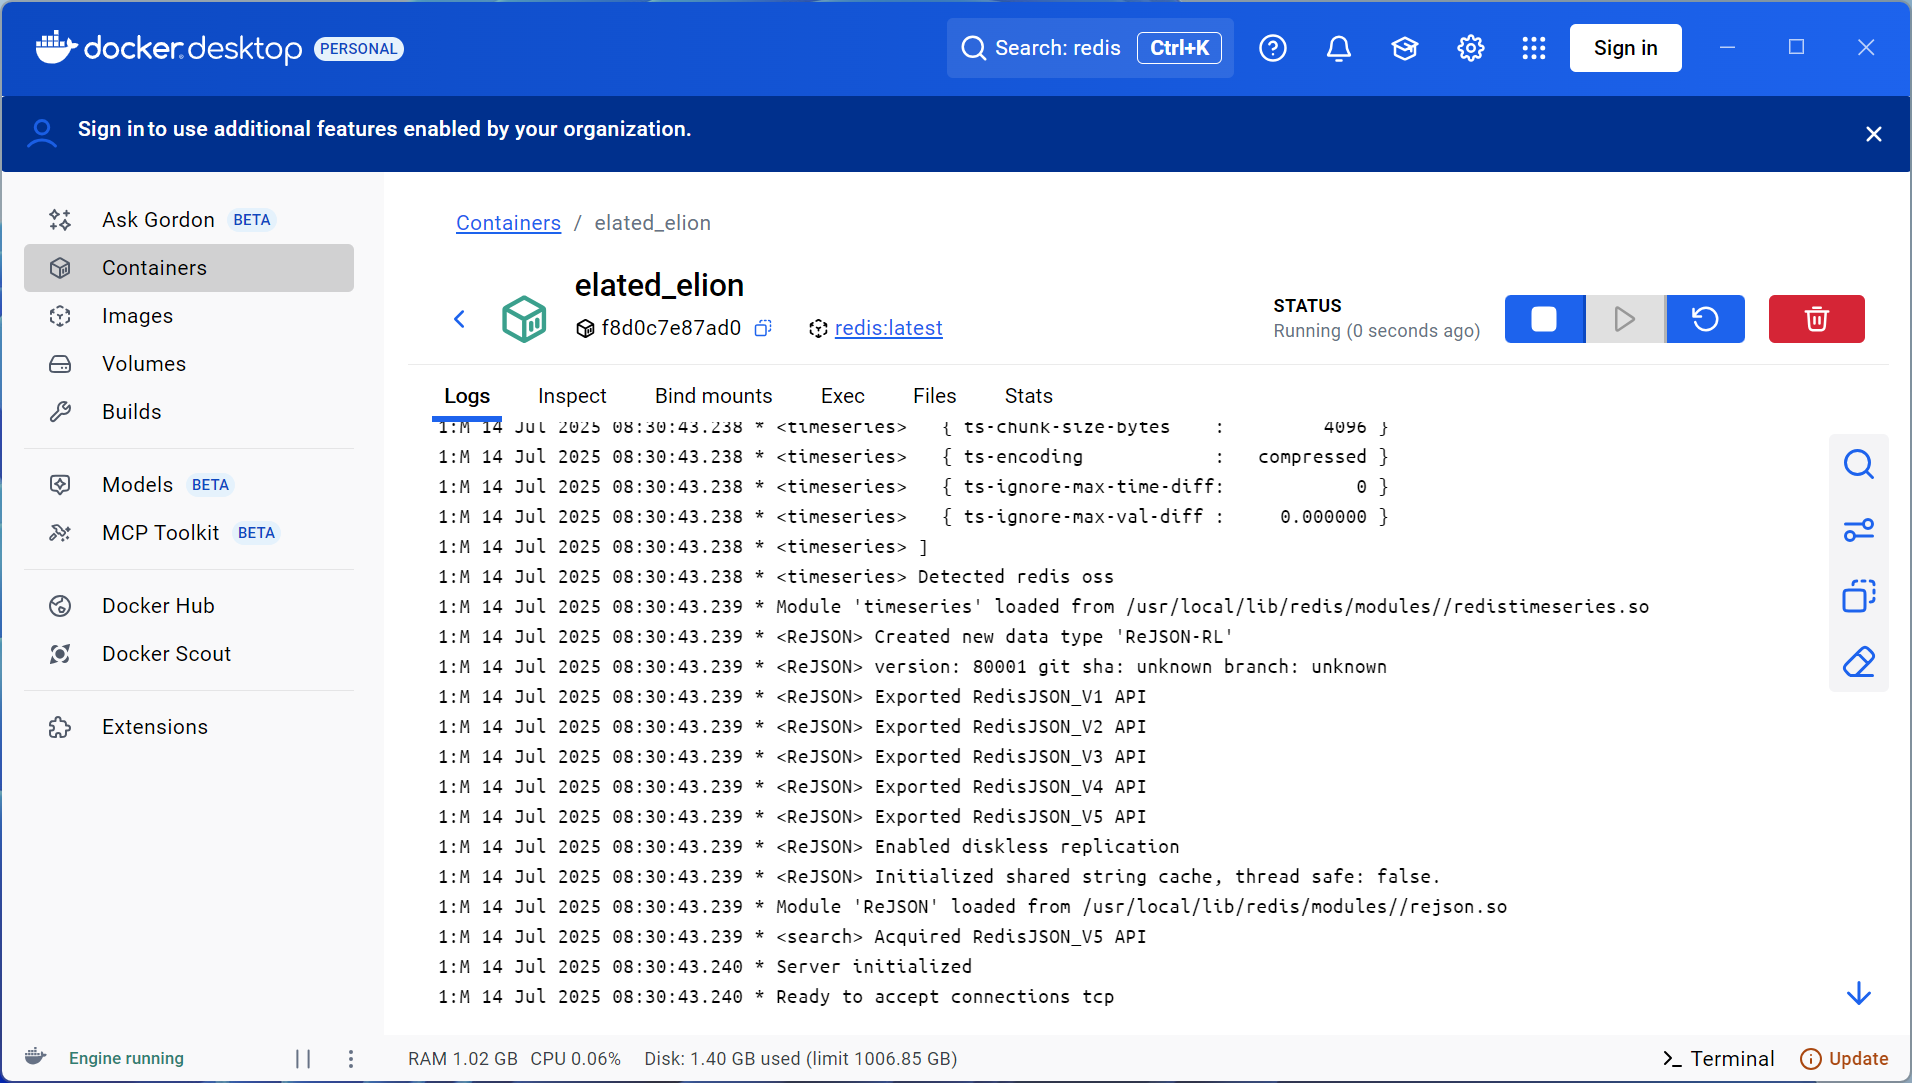Image resolution: width=1912 pixels, height=1083 pixels.
Task: Open the Help center question mark icon
Action: point(1273,48)
